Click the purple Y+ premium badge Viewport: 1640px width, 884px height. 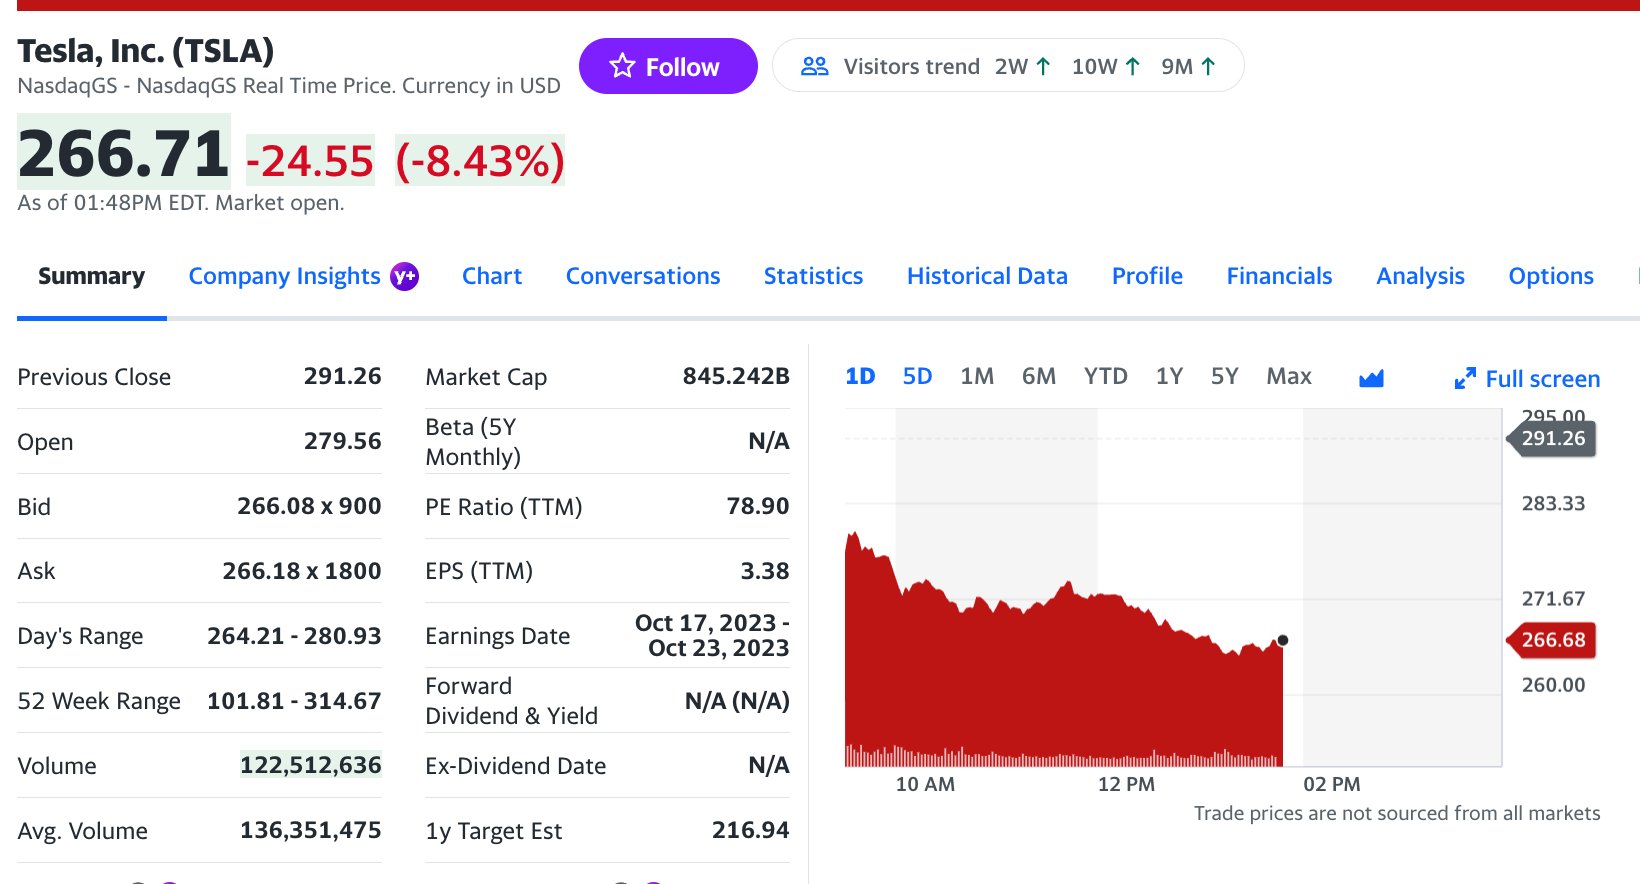tap(404, 276)
